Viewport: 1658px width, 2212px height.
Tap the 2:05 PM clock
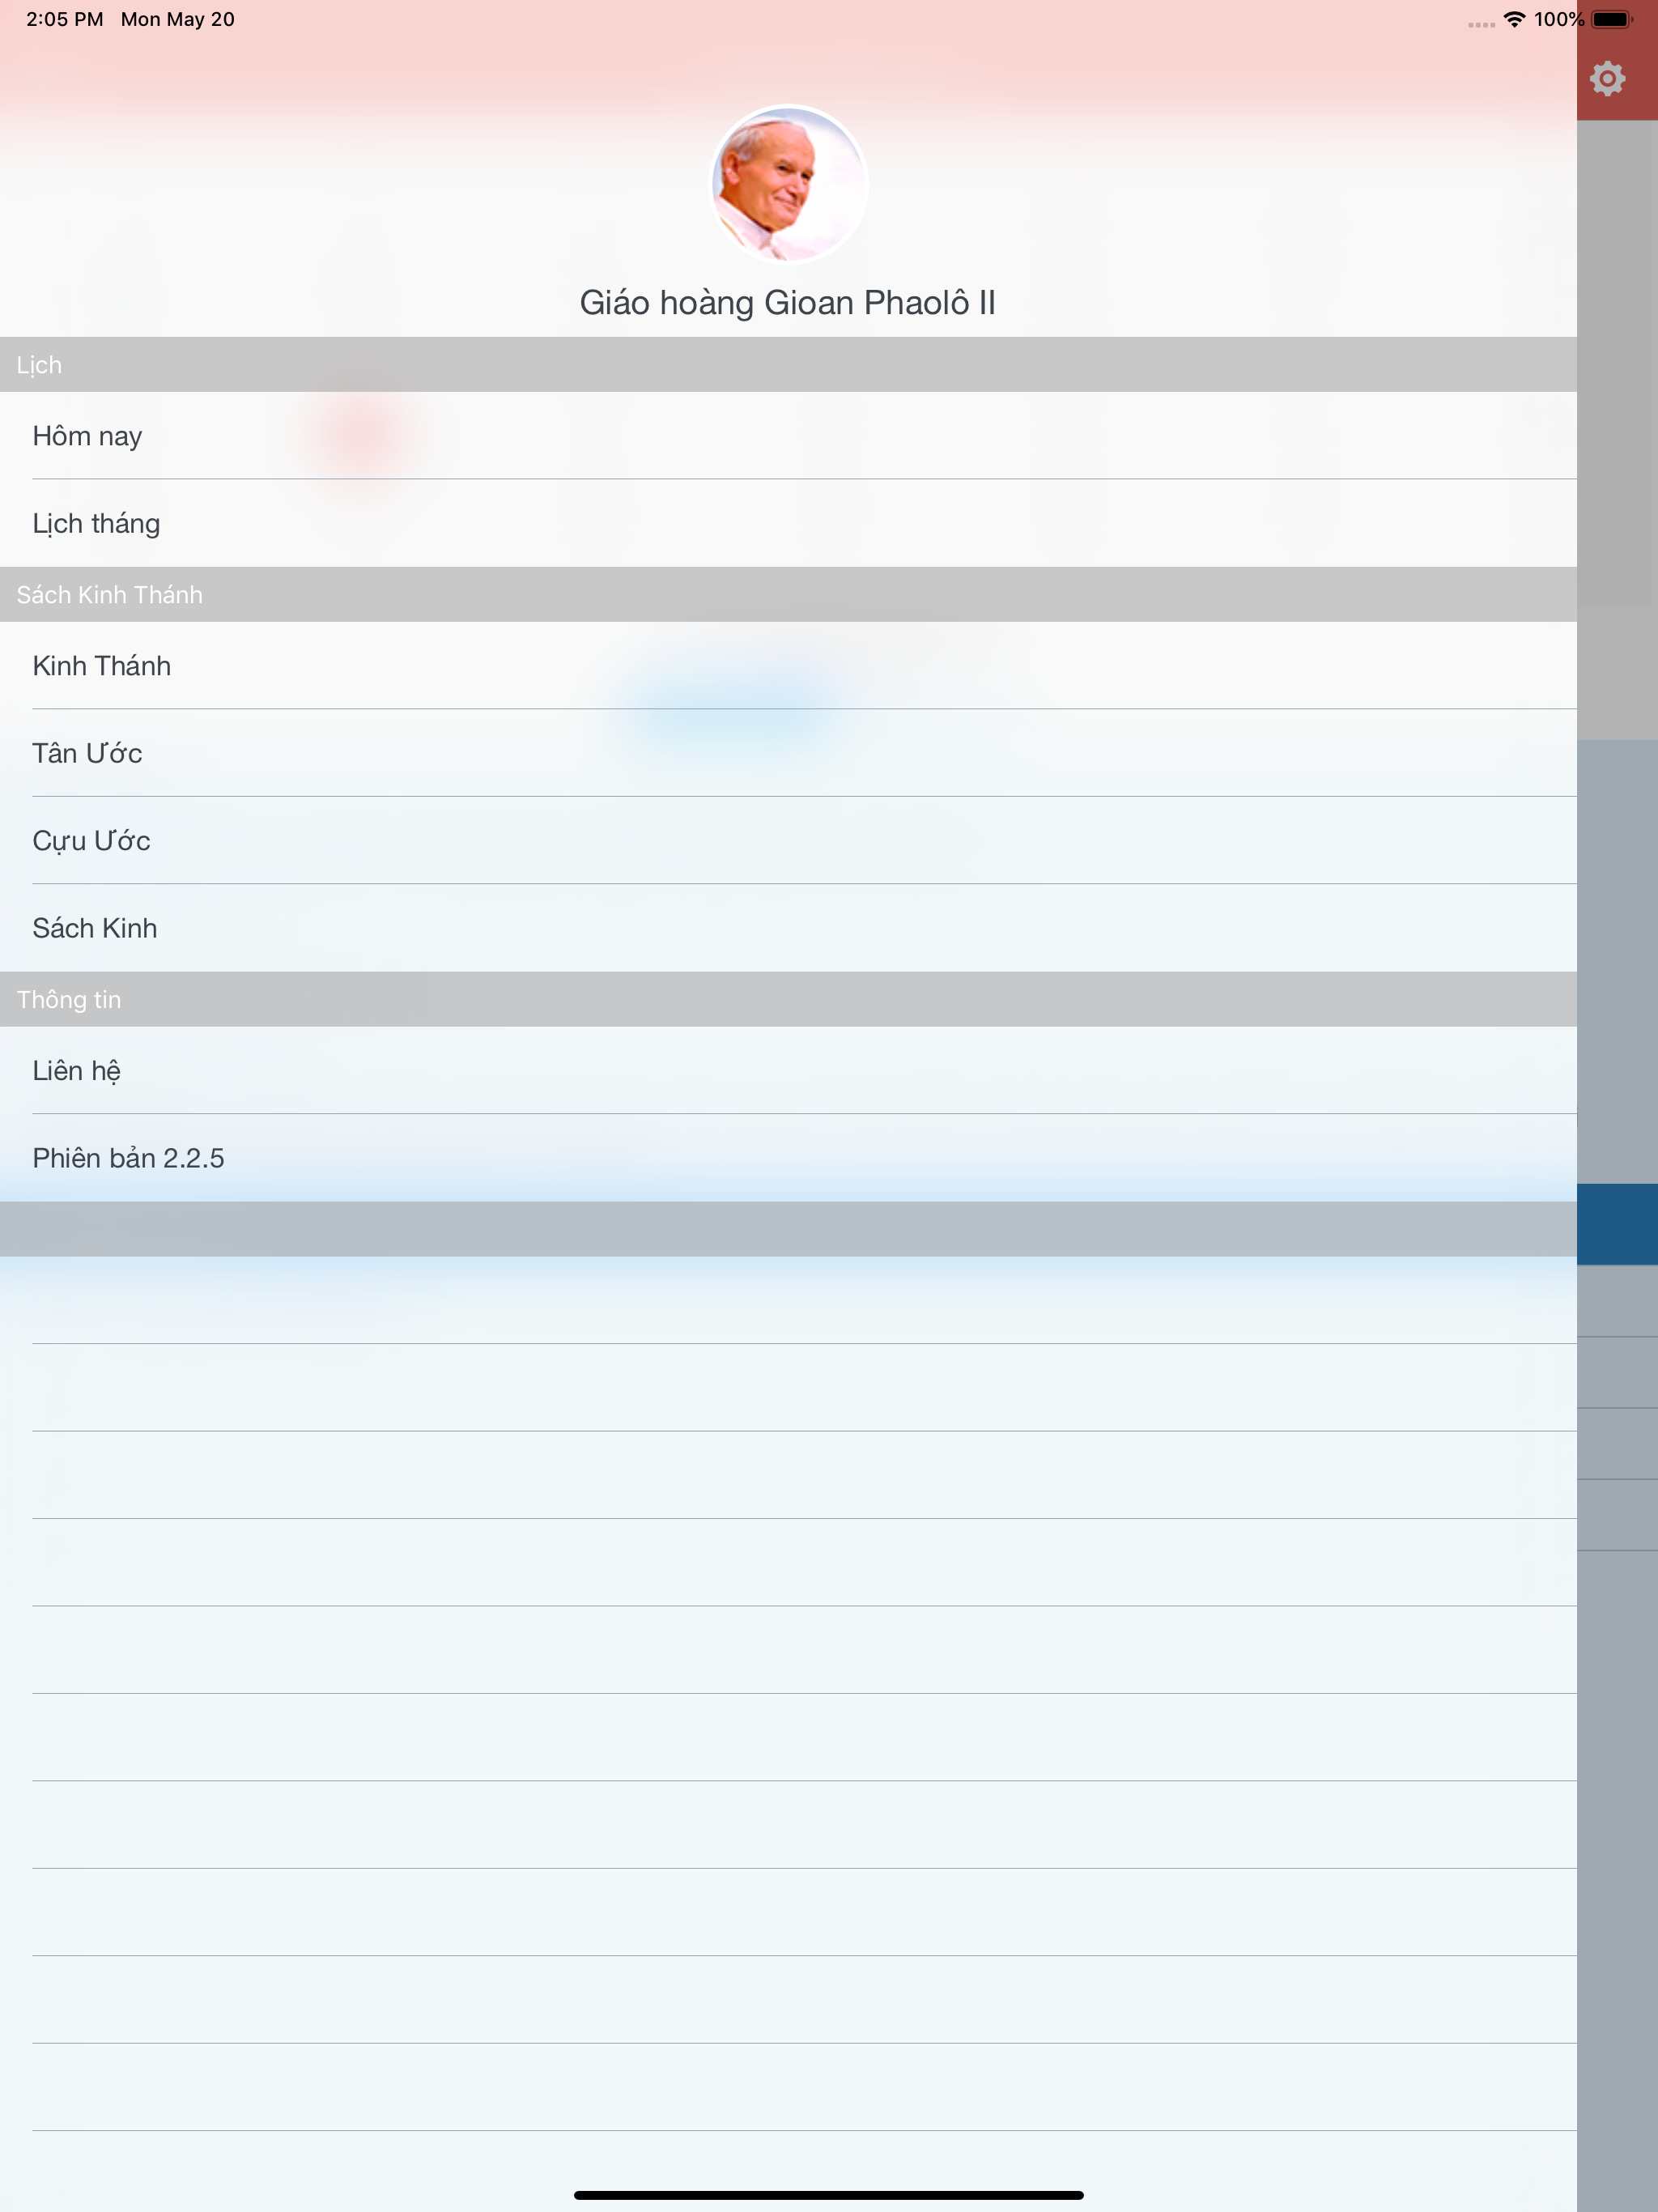pos(65,19)
